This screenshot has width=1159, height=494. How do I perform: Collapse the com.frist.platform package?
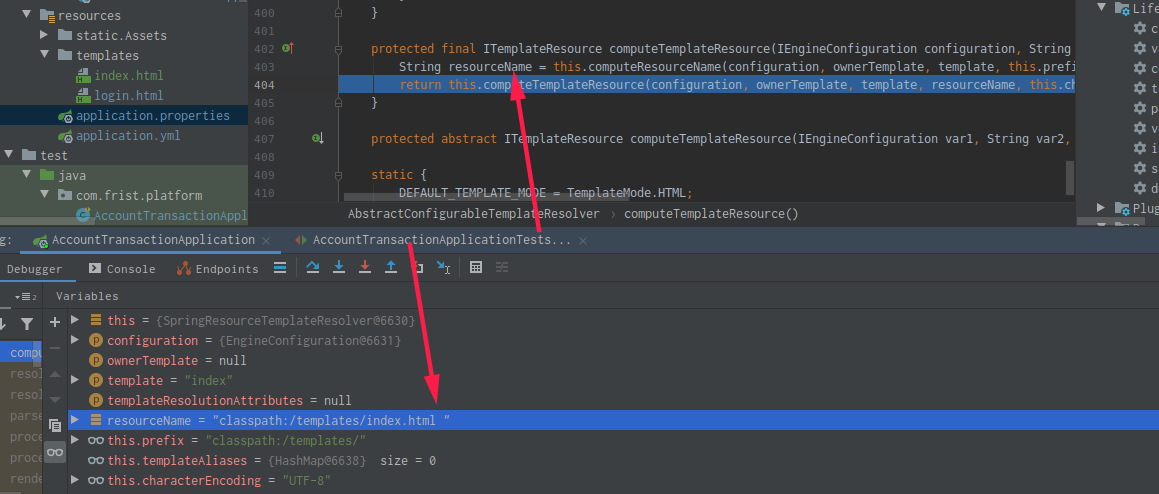tap(44, 195)
